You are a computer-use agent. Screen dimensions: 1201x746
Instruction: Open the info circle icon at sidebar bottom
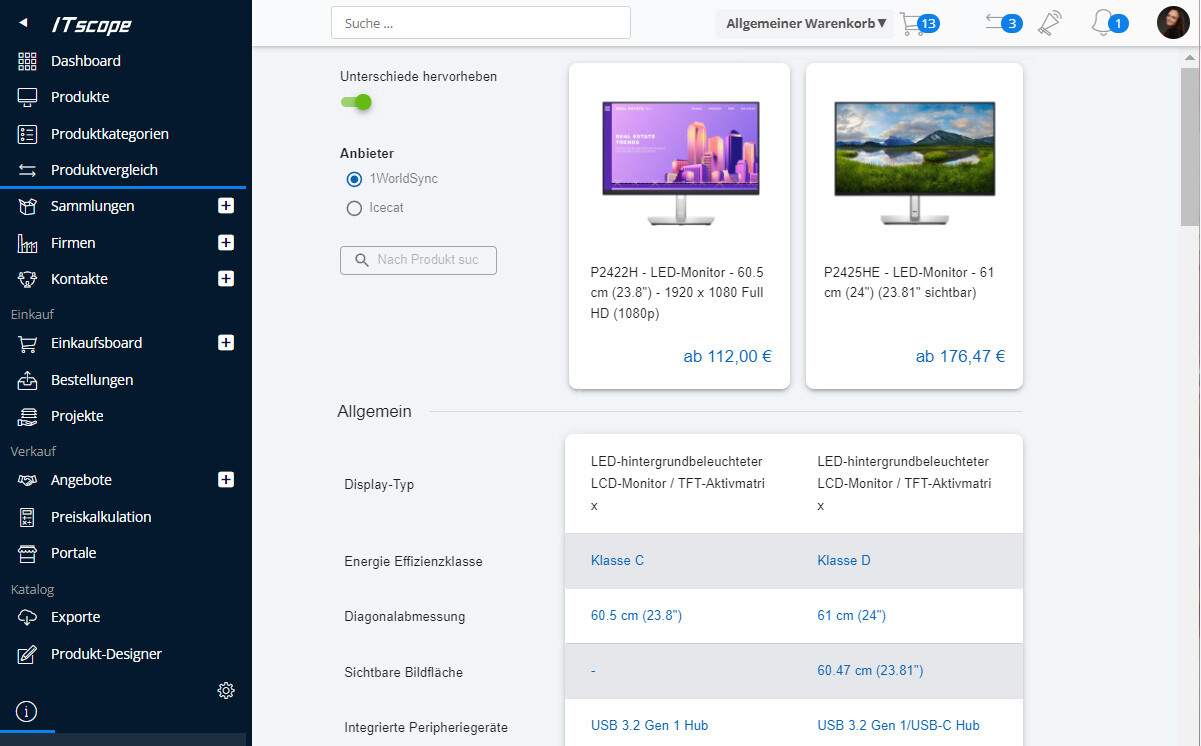click(x=26, y=712)
